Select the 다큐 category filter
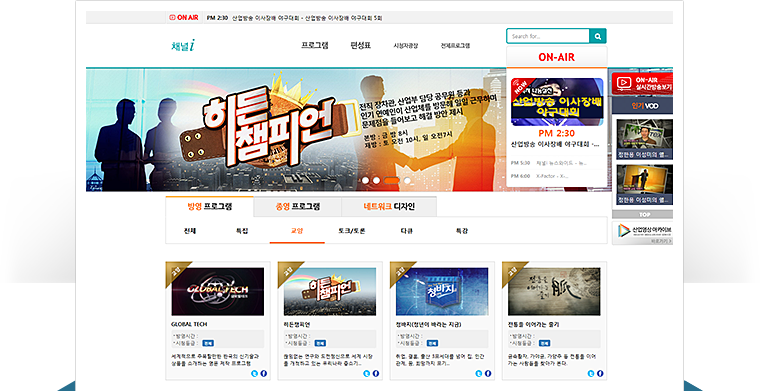 [406, 231]
